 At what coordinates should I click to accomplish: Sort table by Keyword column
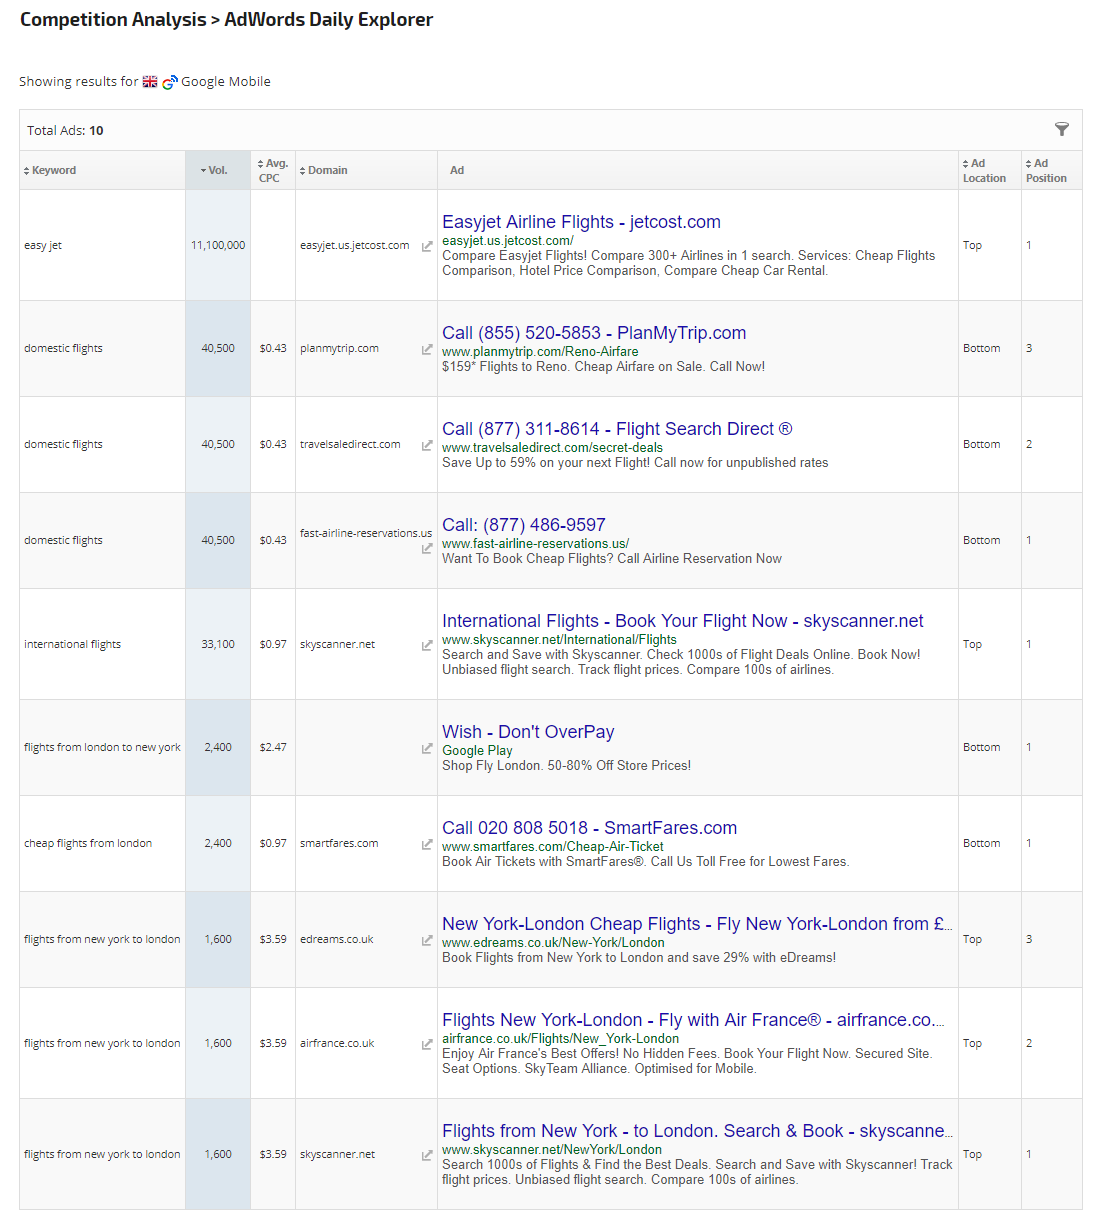click(53, 171)
